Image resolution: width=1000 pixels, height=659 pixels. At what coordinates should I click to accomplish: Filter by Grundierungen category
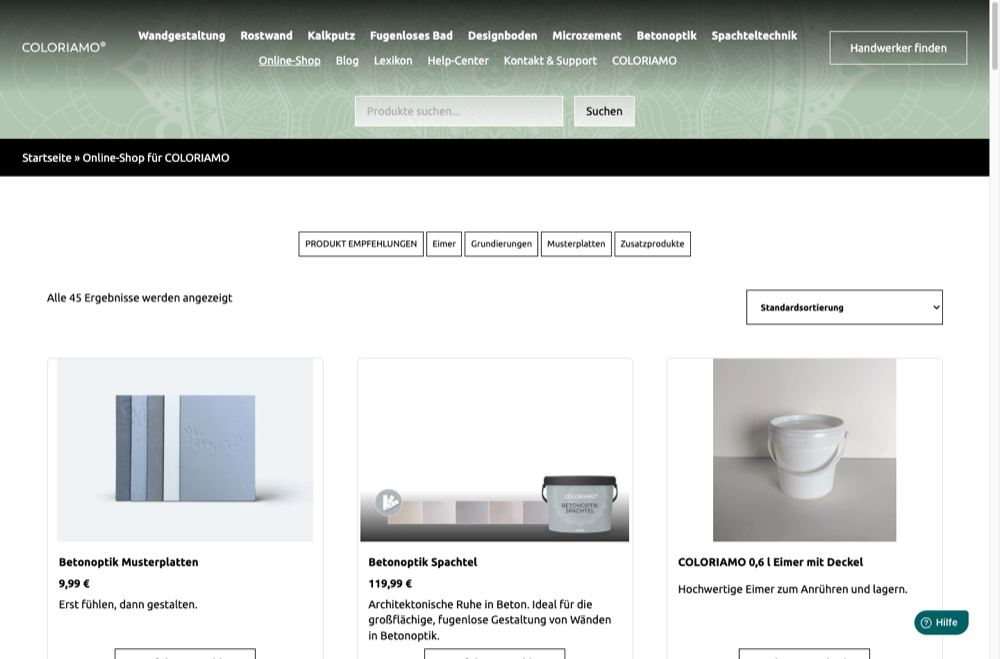pos(501,244)
